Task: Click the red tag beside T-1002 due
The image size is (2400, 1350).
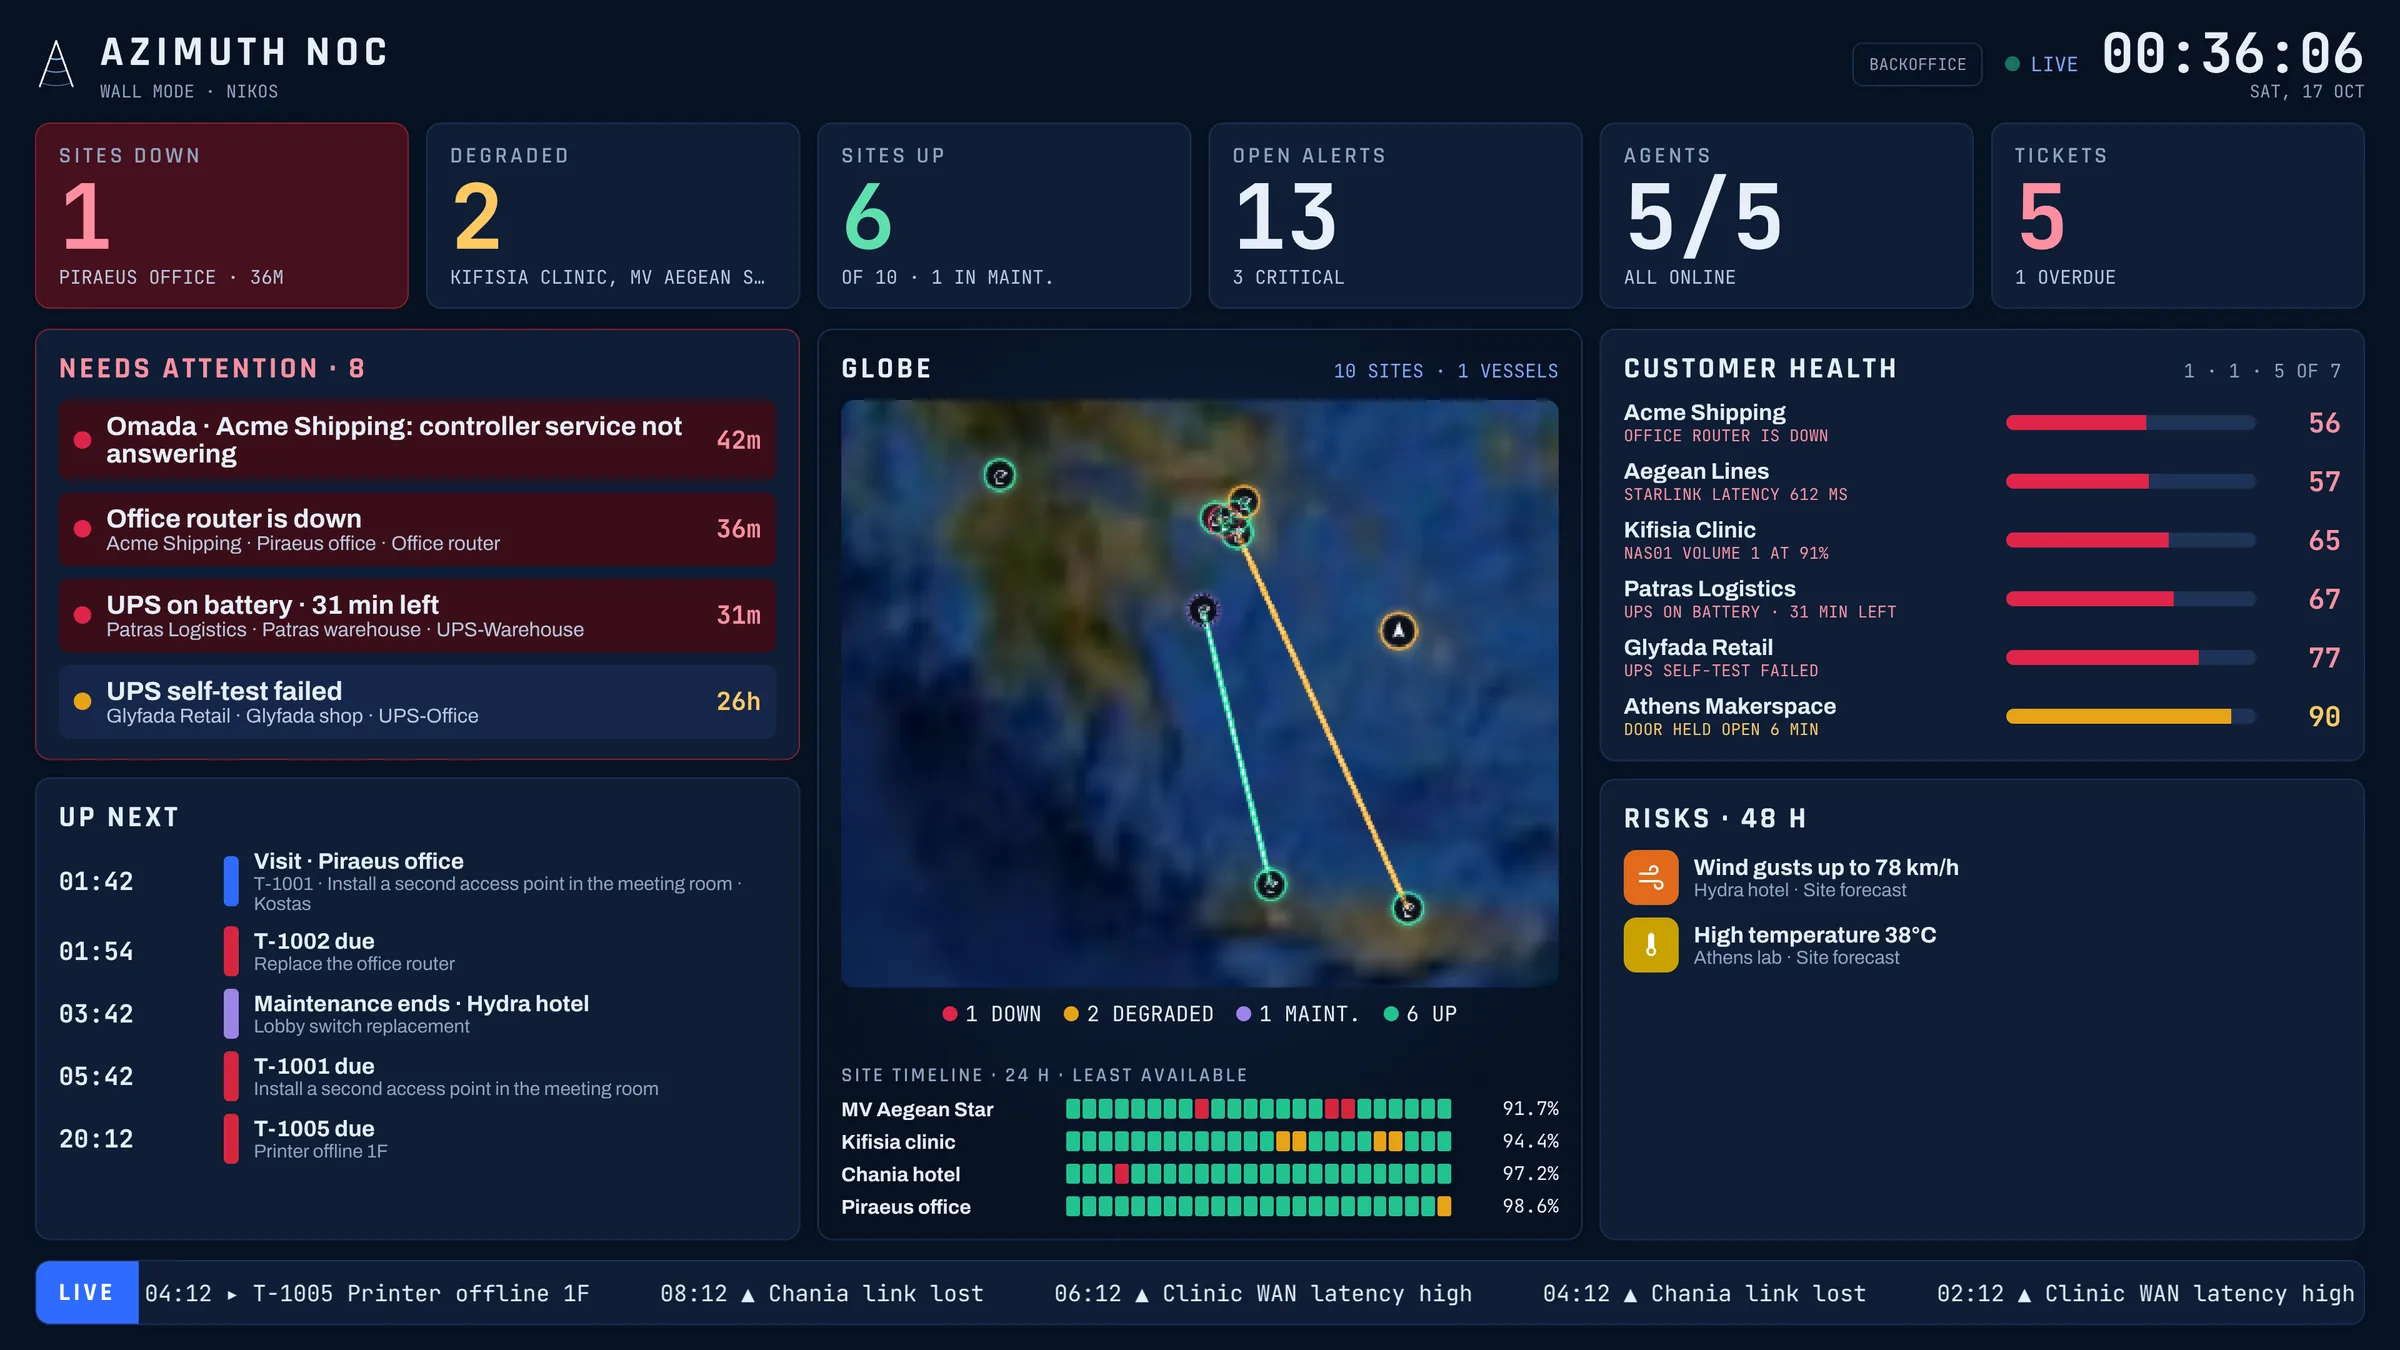Action: [x=231, y=951]
